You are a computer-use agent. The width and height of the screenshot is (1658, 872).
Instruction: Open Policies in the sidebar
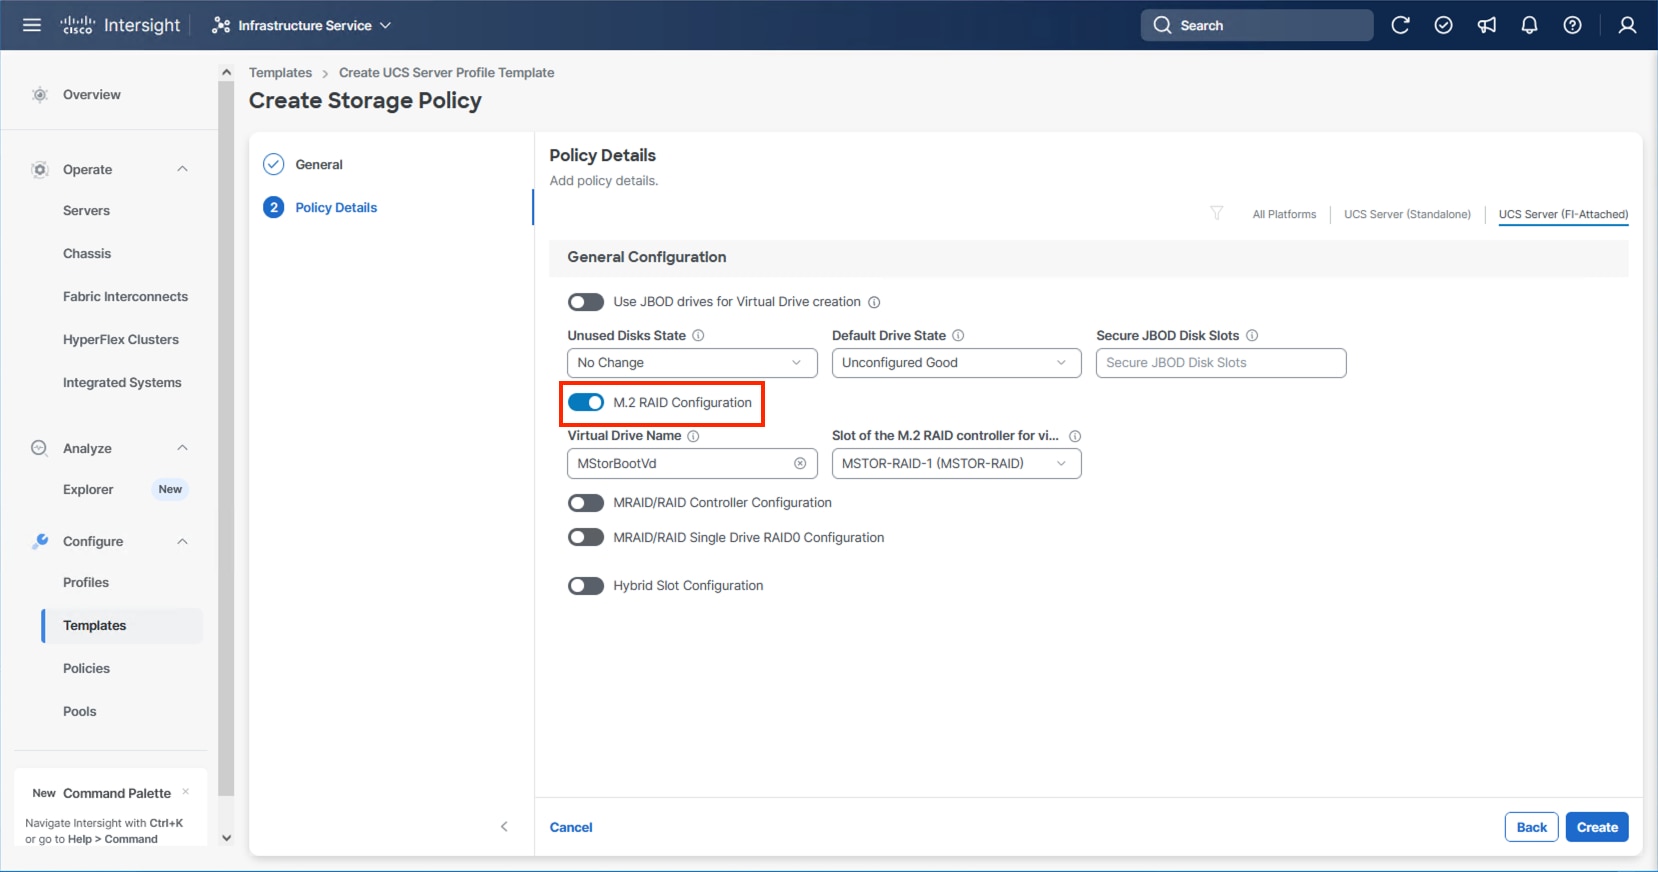pyautogui.click(x=87, y=668)
